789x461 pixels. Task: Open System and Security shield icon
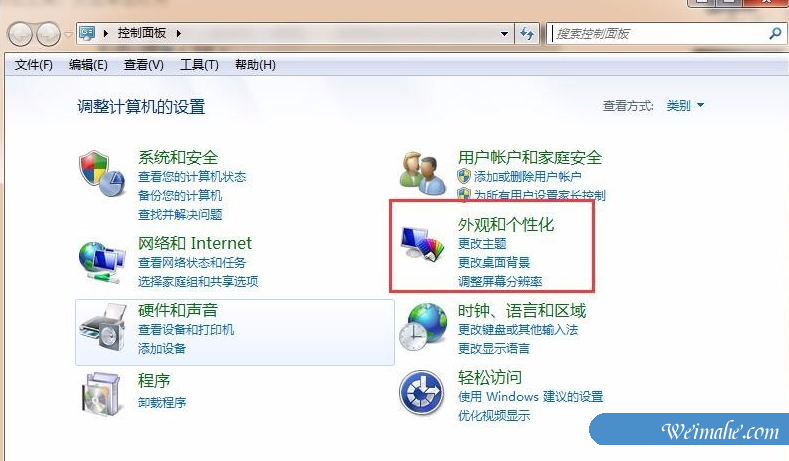click(102, 174)
